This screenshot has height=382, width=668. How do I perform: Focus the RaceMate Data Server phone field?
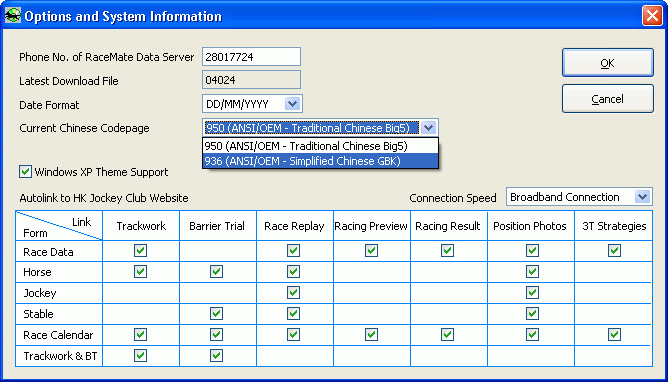[x=251, y=57]
